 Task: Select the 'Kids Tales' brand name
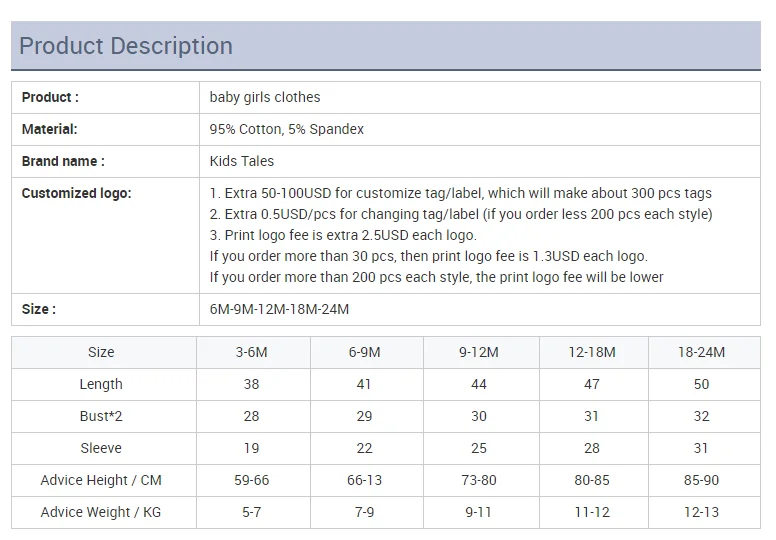pyautogui.click(x=242, y=161)
